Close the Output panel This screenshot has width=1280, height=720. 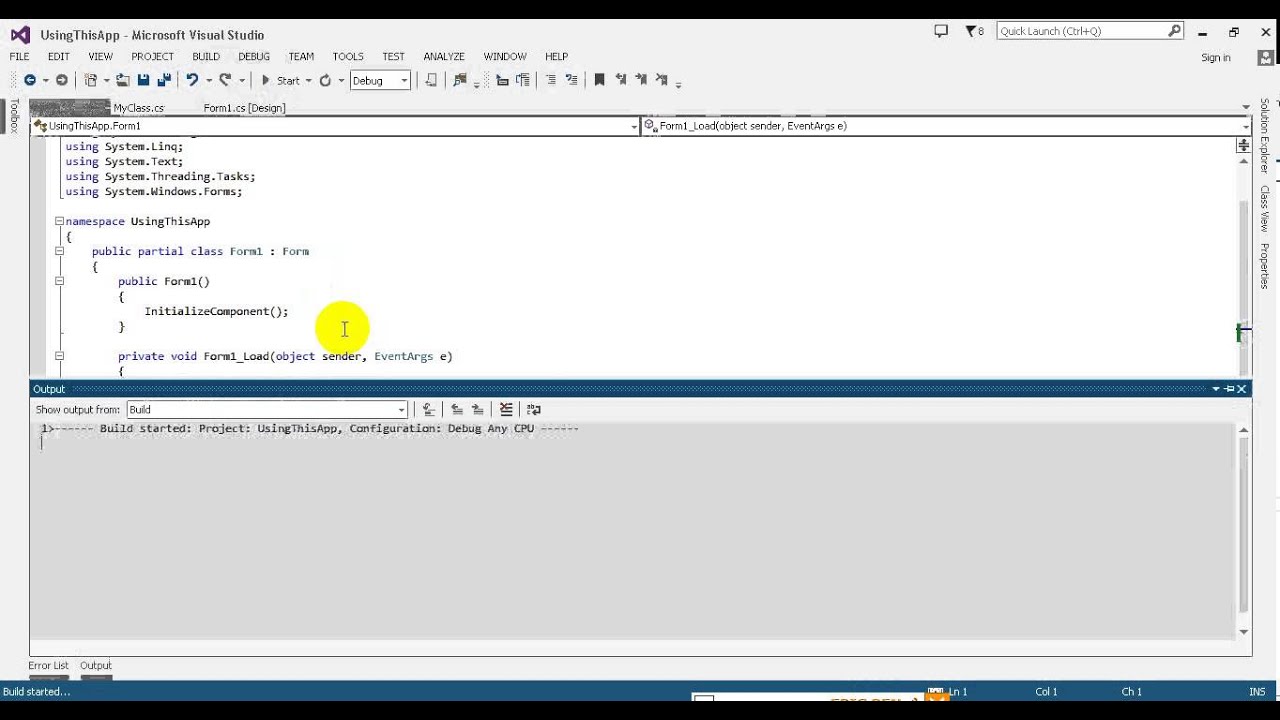point(1242,389)
